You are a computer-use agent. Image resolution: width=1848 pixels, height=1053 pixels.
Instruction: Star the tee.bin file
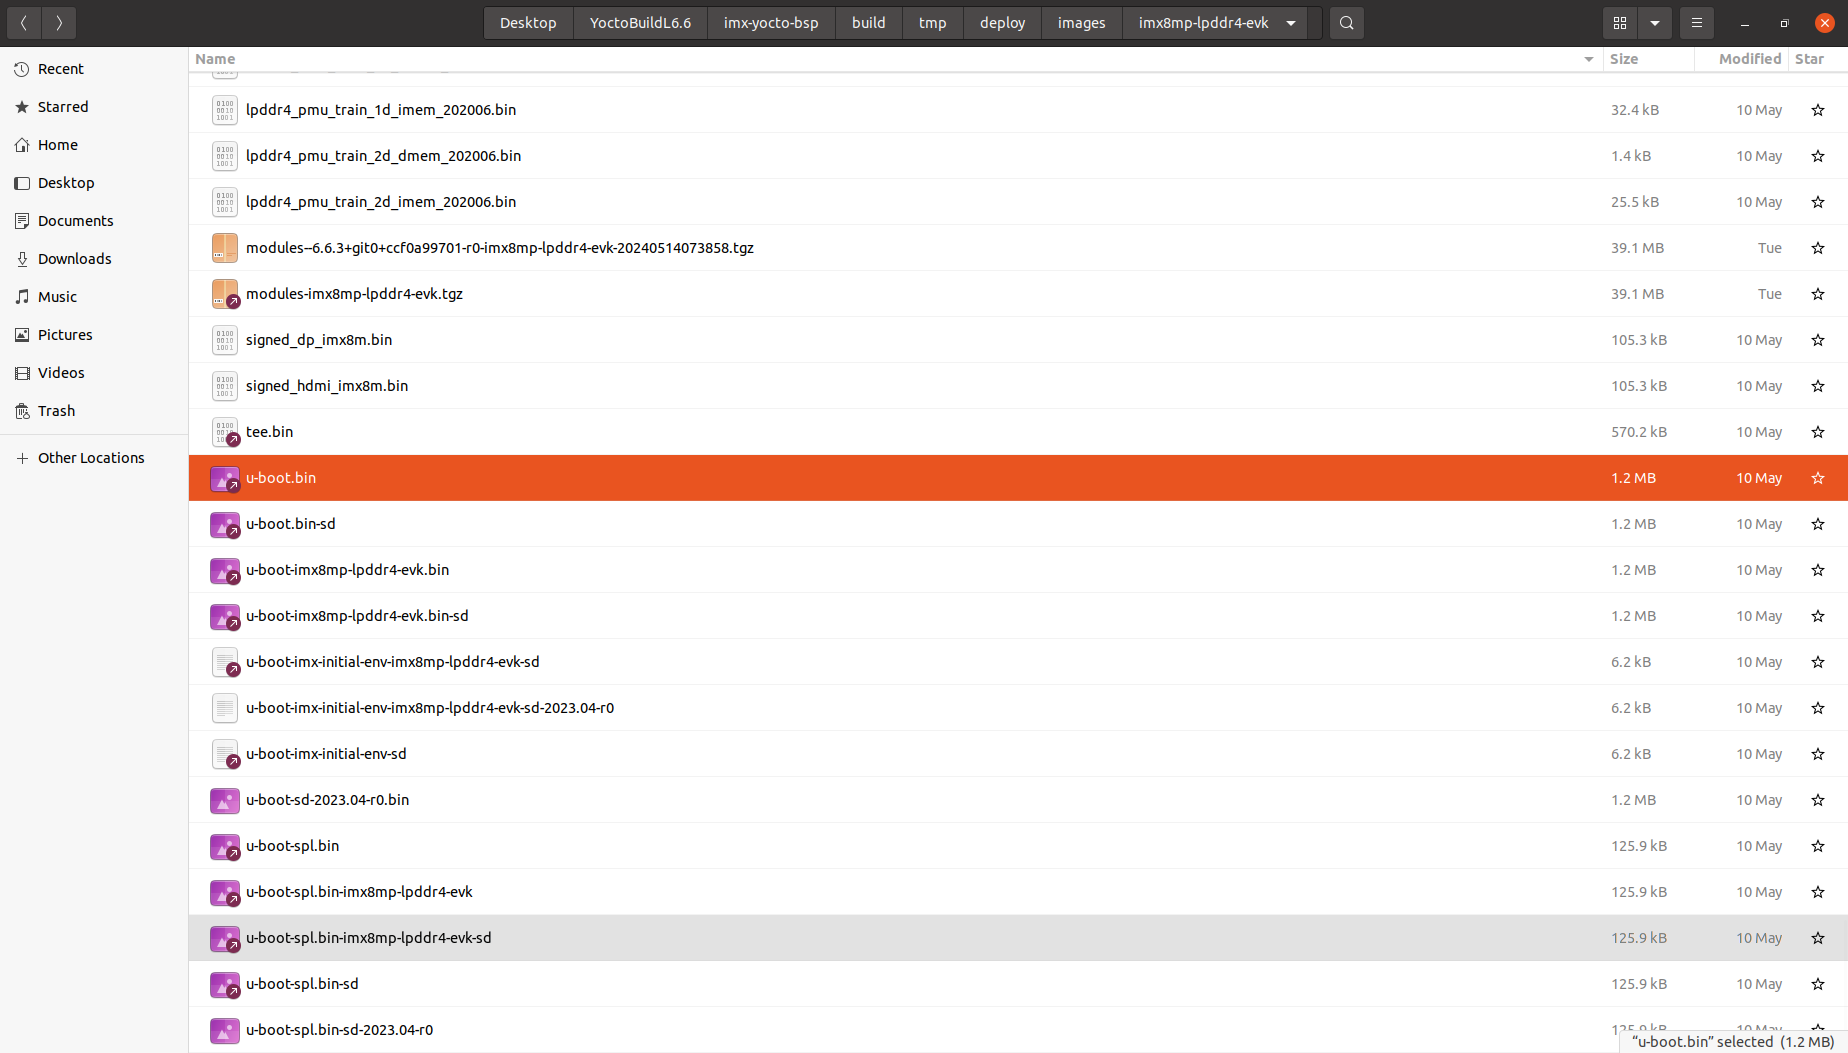pyautogui.click(x=1817, y=432)
